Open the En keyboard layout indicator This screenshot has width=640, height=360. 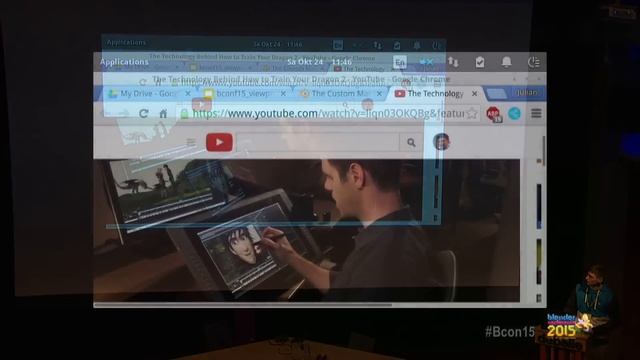[400, 62]
